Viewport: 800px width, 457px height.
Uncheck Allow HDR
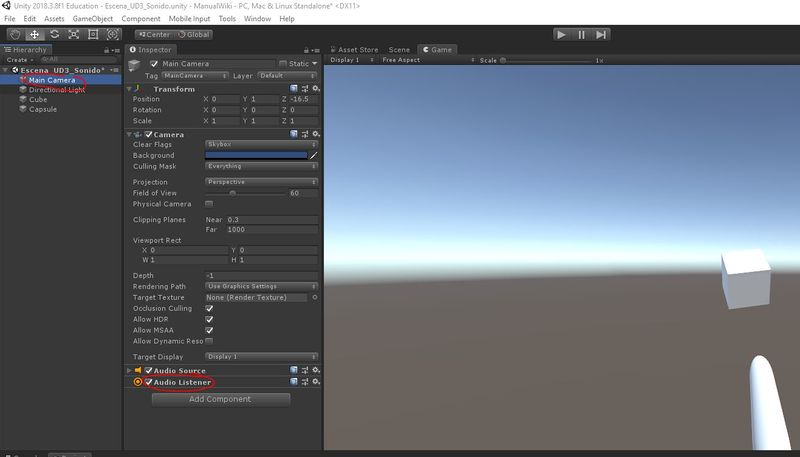click(x=209, y=319)
